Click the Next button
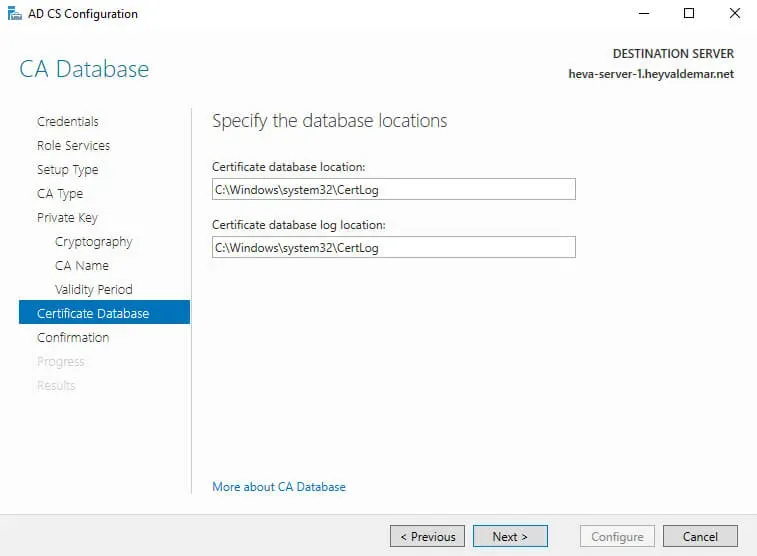Screen dimensions: 757x556 pyautogui.click(x=510, y=536)
